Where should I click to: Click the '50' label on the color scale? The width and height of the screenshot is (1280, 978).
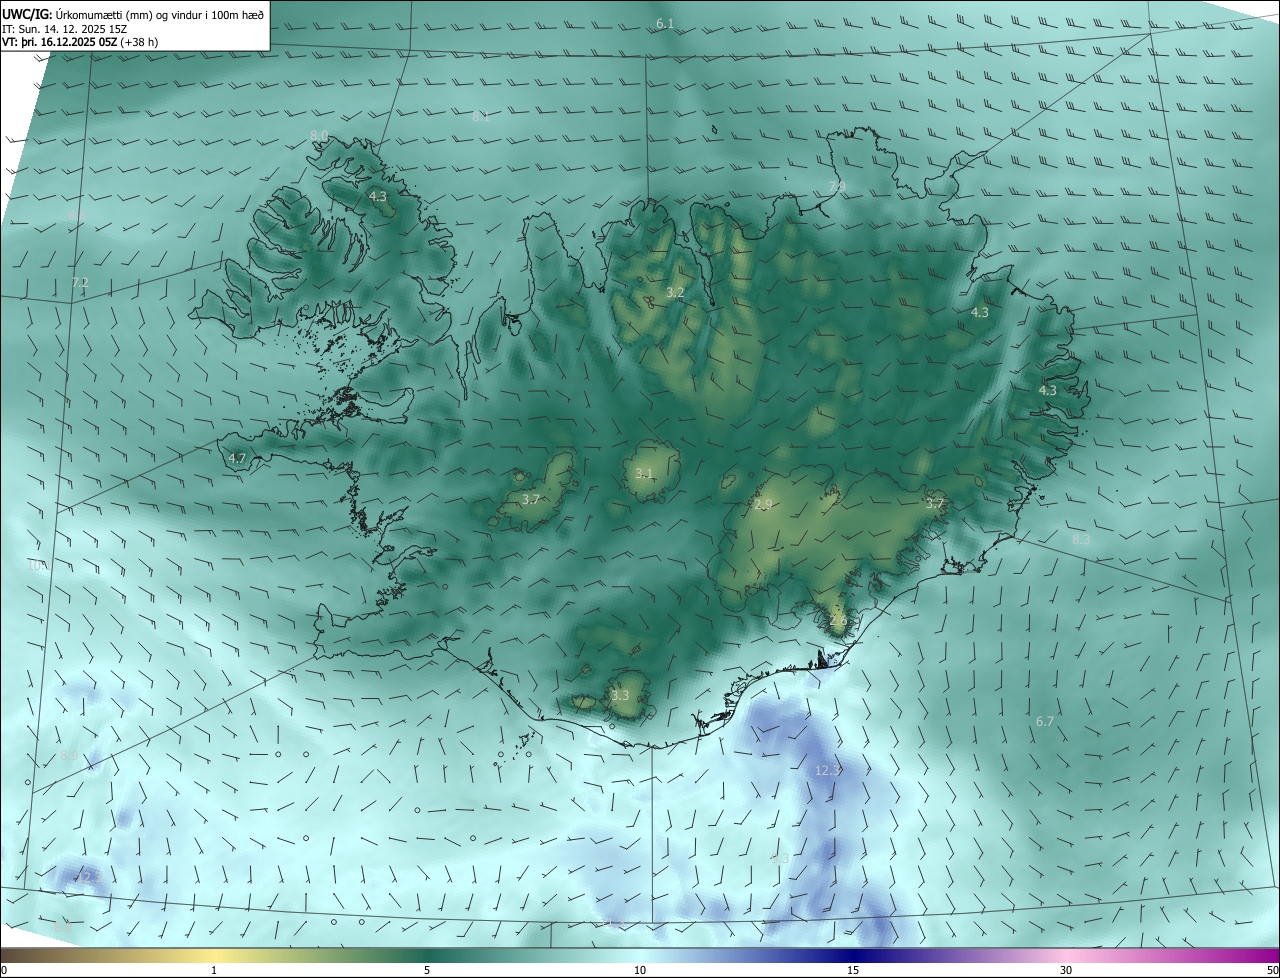(x=1272, y=970)
